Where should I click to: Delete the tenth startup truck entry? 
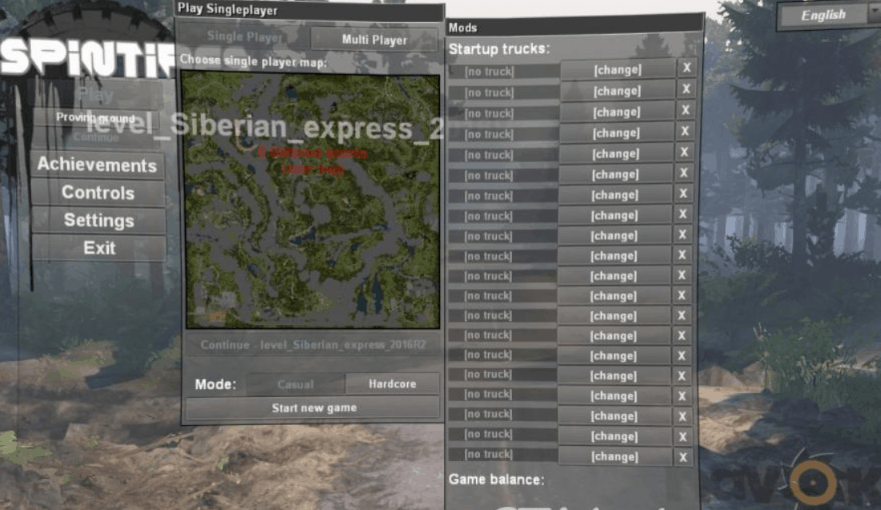pos(685,254)
